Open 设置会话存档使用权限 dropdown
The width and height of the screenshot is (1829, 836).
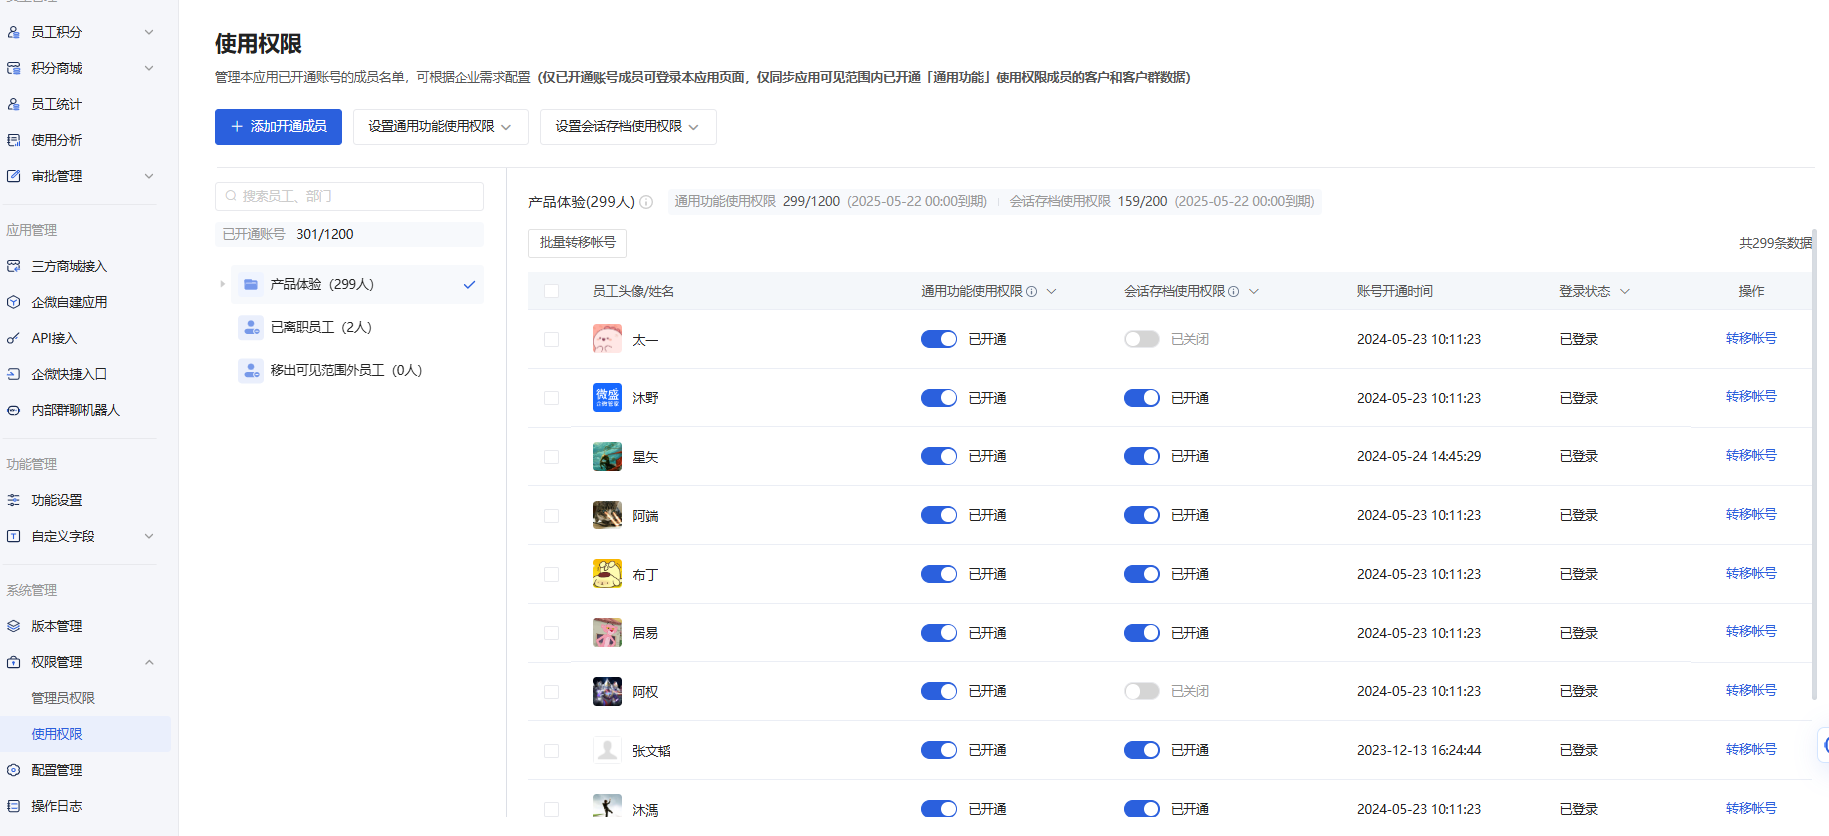(x=628, y=127)
